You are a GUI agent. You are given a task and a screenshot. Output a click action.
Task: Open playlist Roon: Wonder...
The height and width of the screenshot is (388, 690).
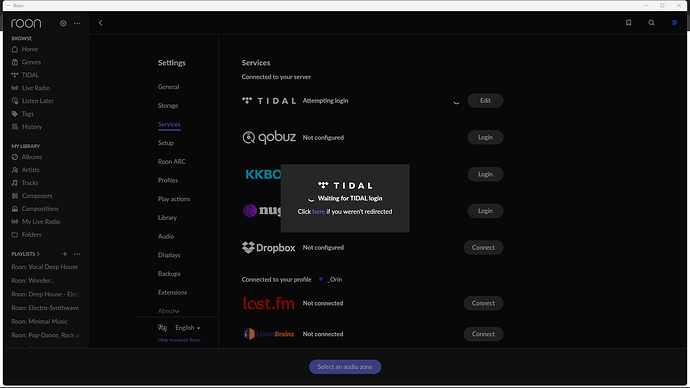point(33,281)
